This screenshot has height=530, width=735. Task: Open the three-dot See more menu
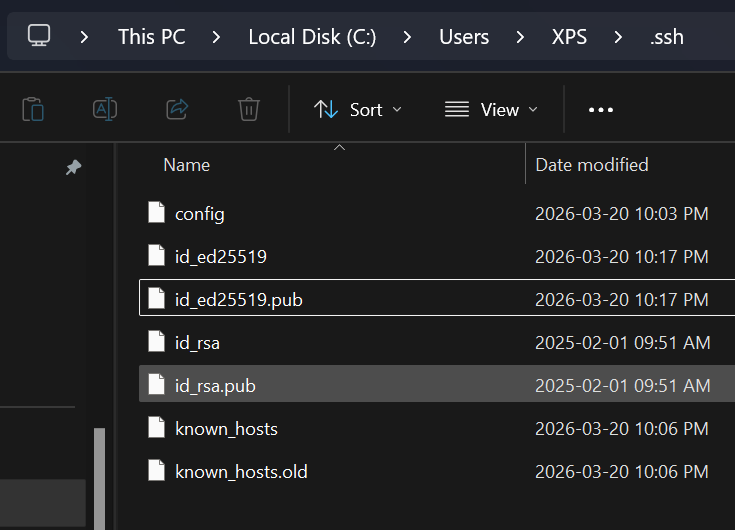pyautogui.click(x=601, y=109)
